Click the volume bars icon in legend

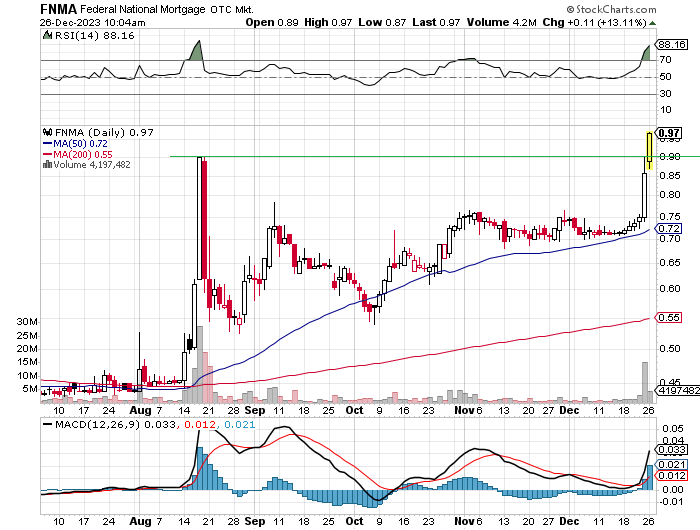[47, 164]
